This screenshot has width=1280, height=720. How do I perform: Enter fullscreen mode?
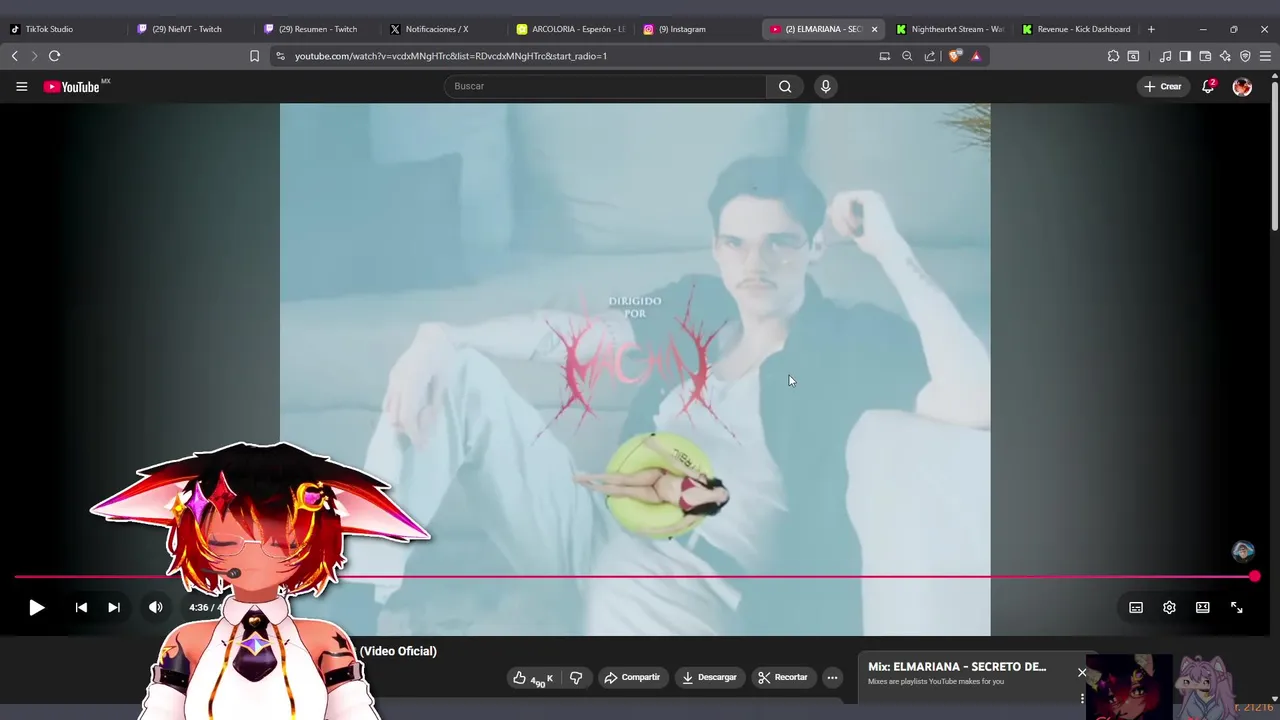(x=1237, y=607)
